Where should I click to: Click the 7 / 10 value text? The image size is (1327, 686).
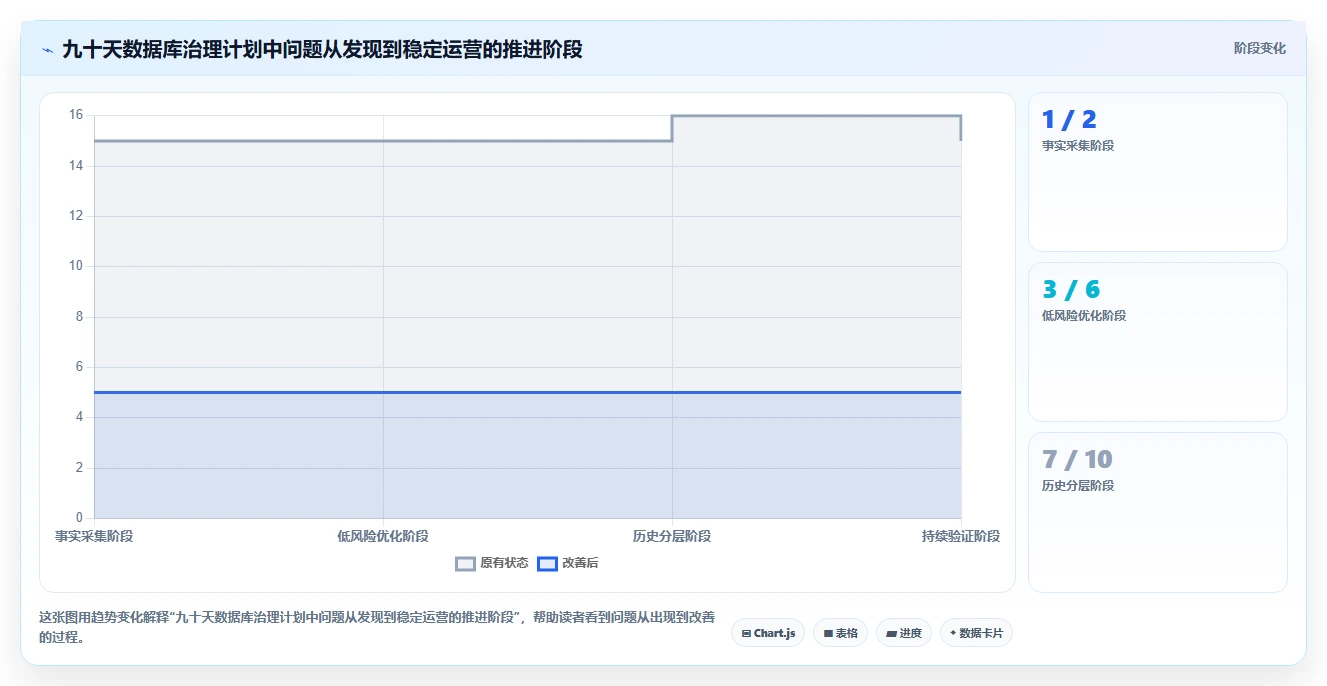1077,460
